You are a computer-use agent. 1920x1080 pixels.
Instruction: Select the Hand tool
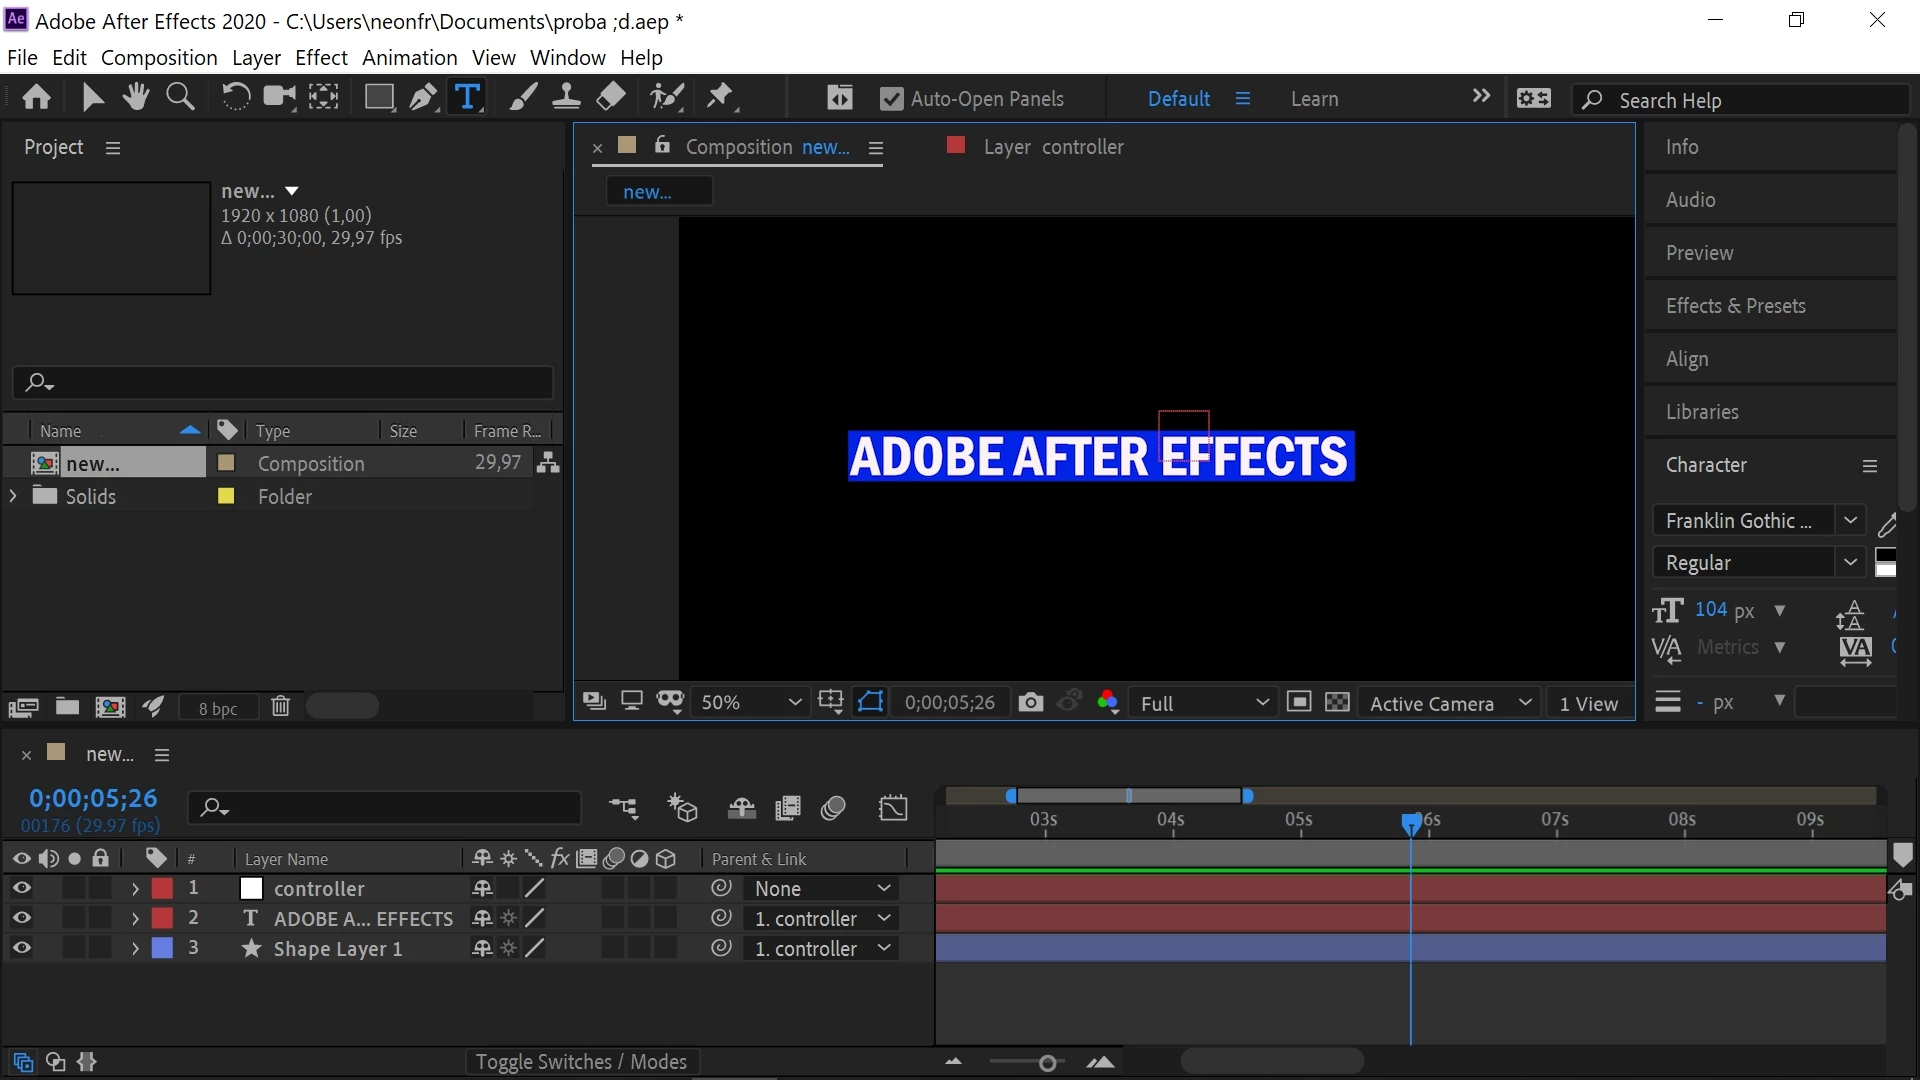tap(136, 97)
